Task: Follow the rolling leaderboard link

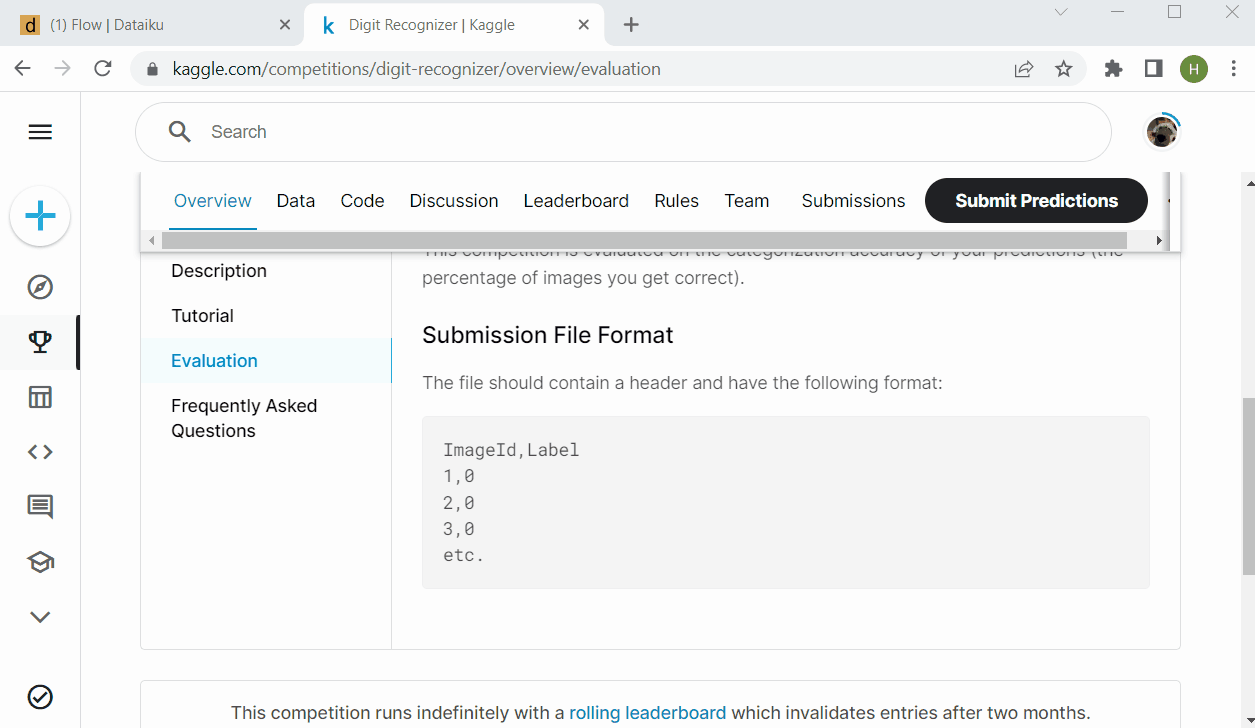Action: coord(648,713)
